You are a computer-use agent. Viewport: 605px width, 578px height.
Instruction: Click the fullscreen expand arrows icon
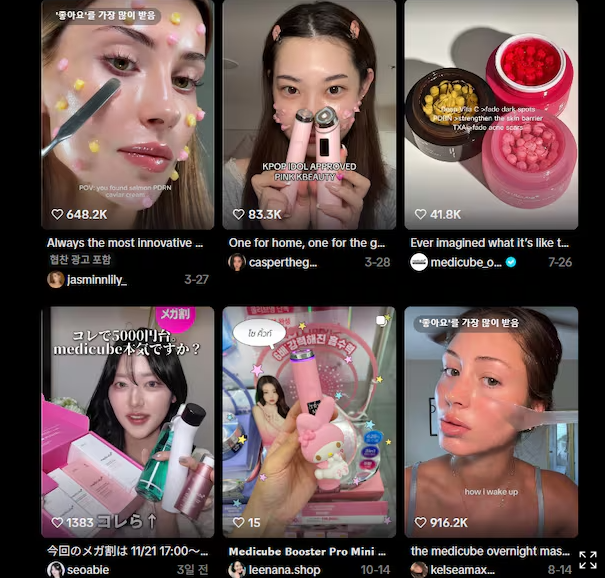[x=588, y=560]
